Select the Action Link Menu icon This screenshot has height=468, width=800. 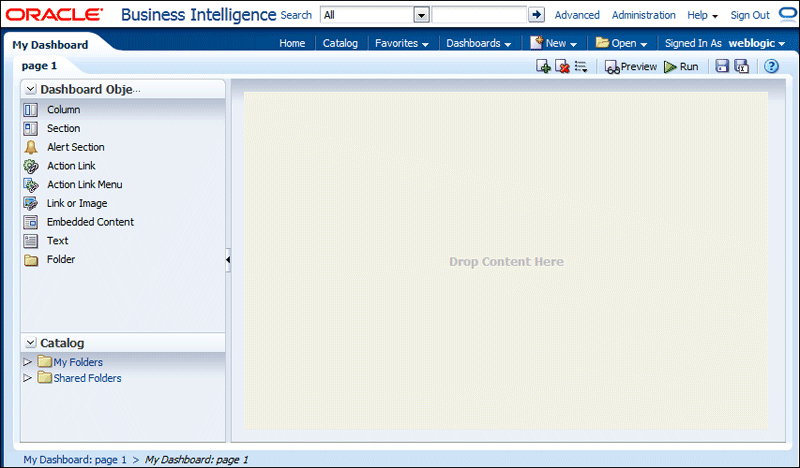click(x=31, y=185)
